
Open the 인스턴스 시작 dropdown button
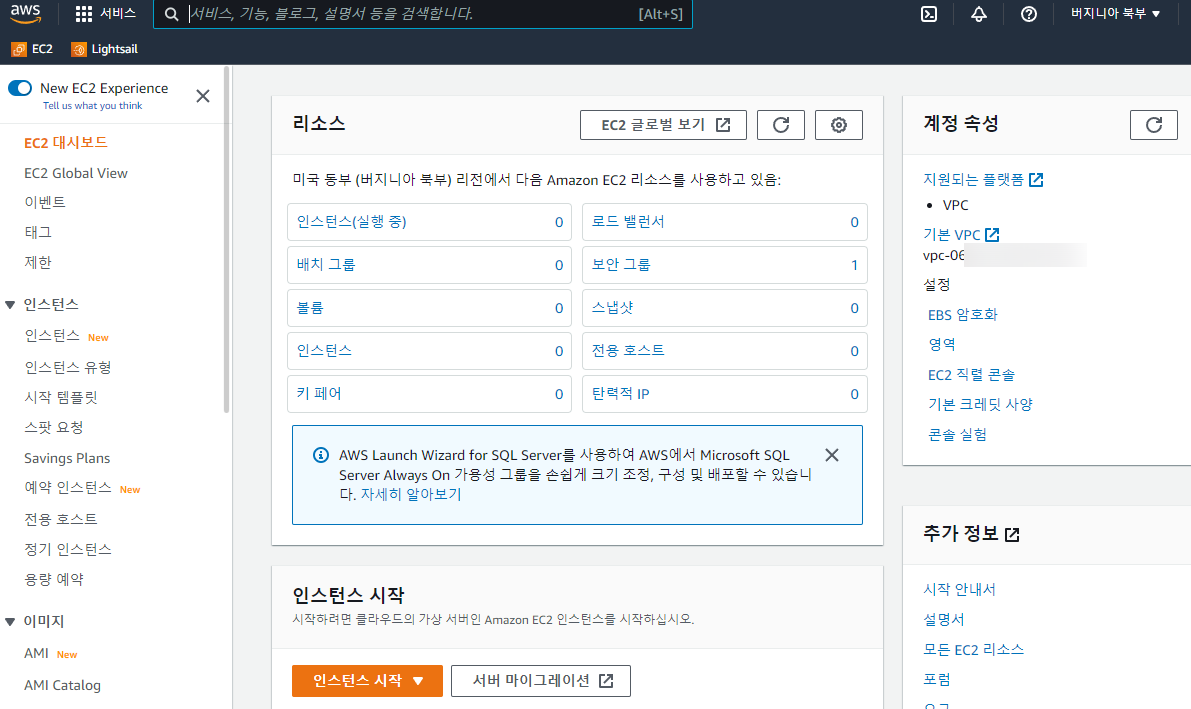tap(367, 681)
